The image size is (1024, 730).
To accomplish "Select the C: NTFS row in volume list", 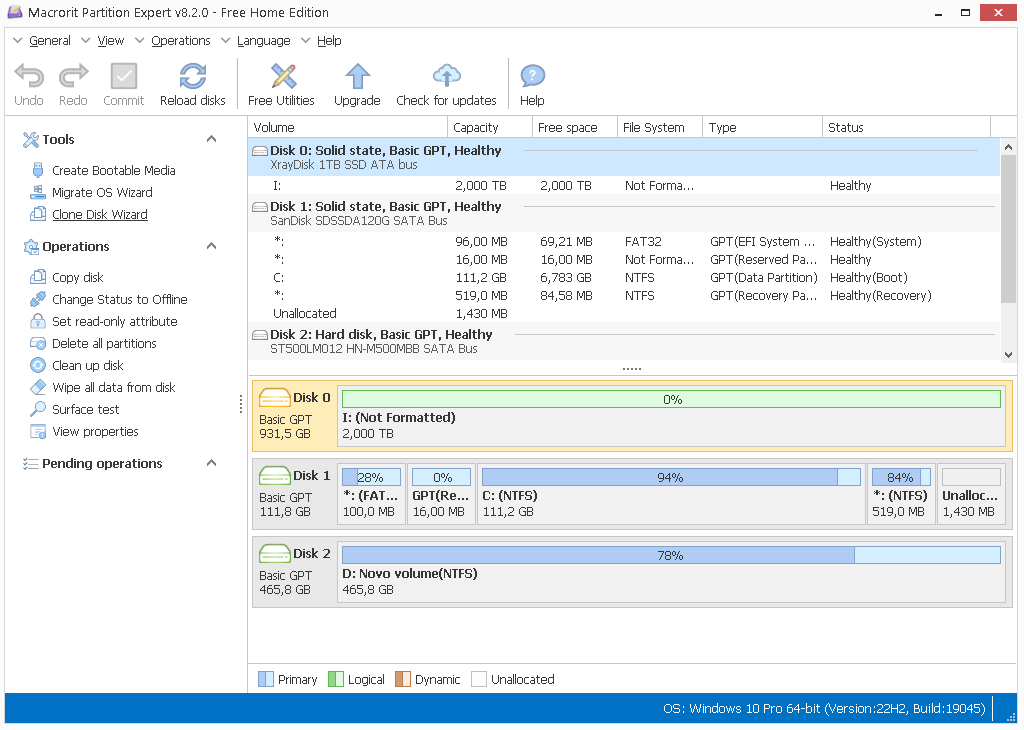I will [x=624, y=278].
